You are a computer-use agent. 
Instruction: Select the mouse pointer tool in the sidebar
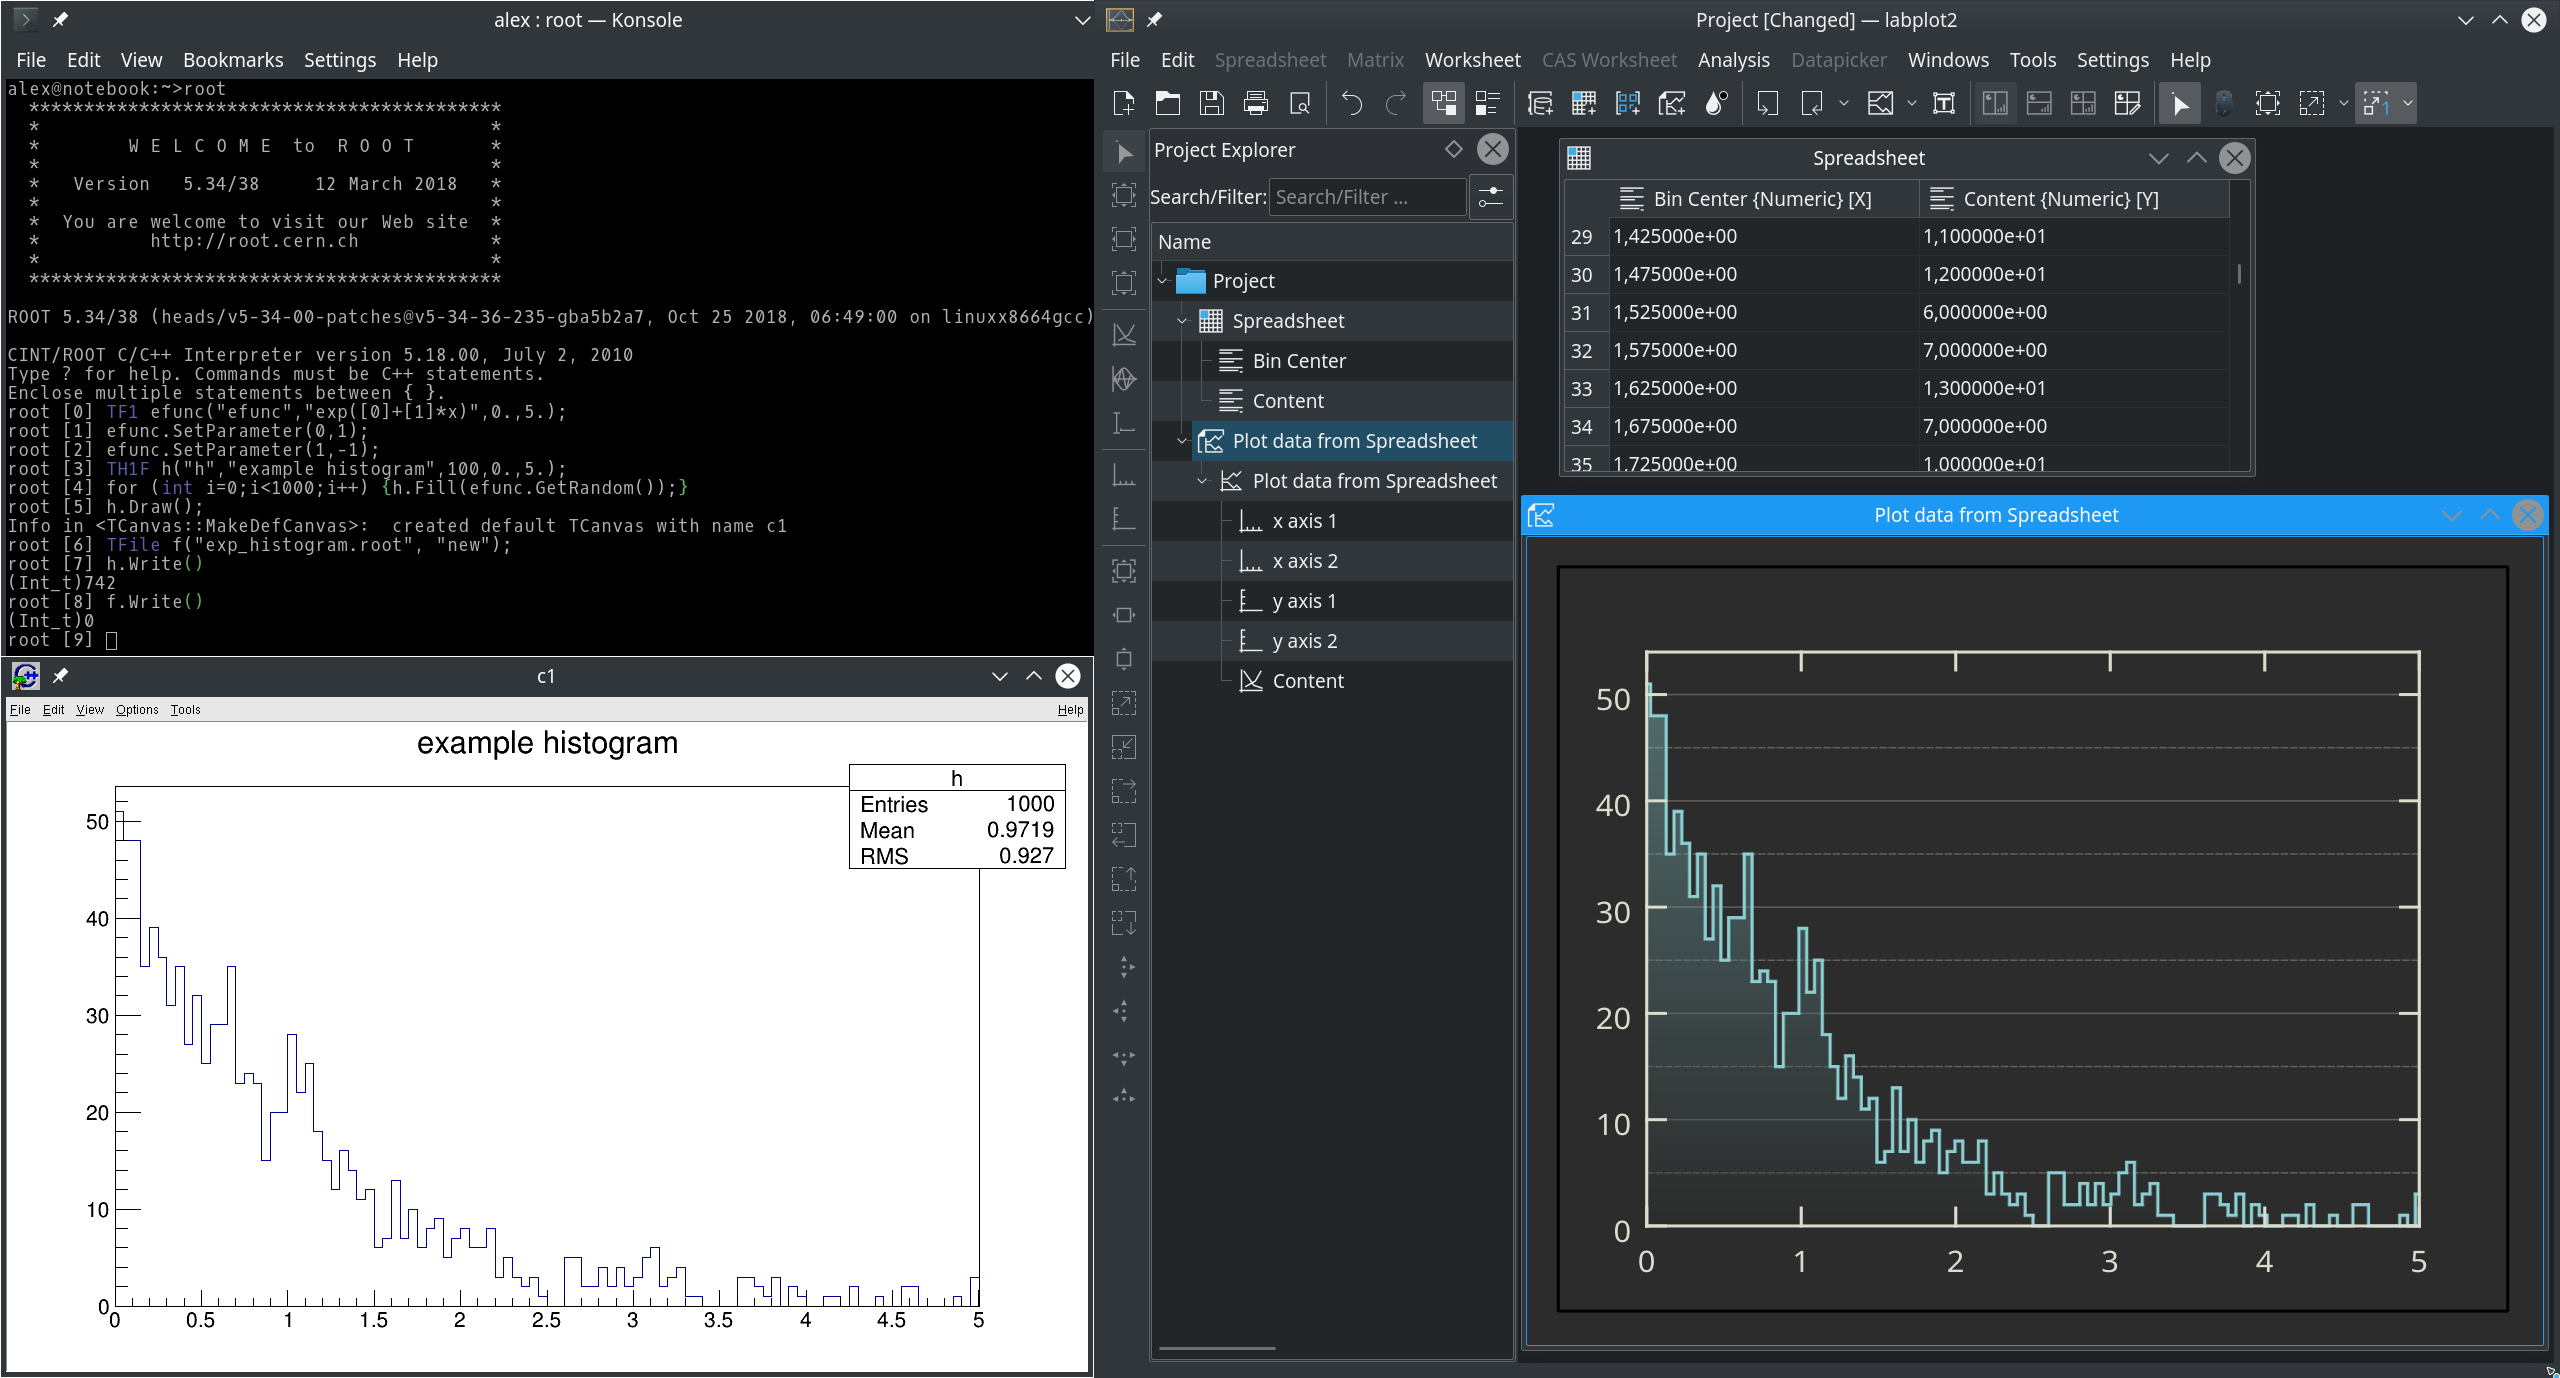tap(1124, 152)
